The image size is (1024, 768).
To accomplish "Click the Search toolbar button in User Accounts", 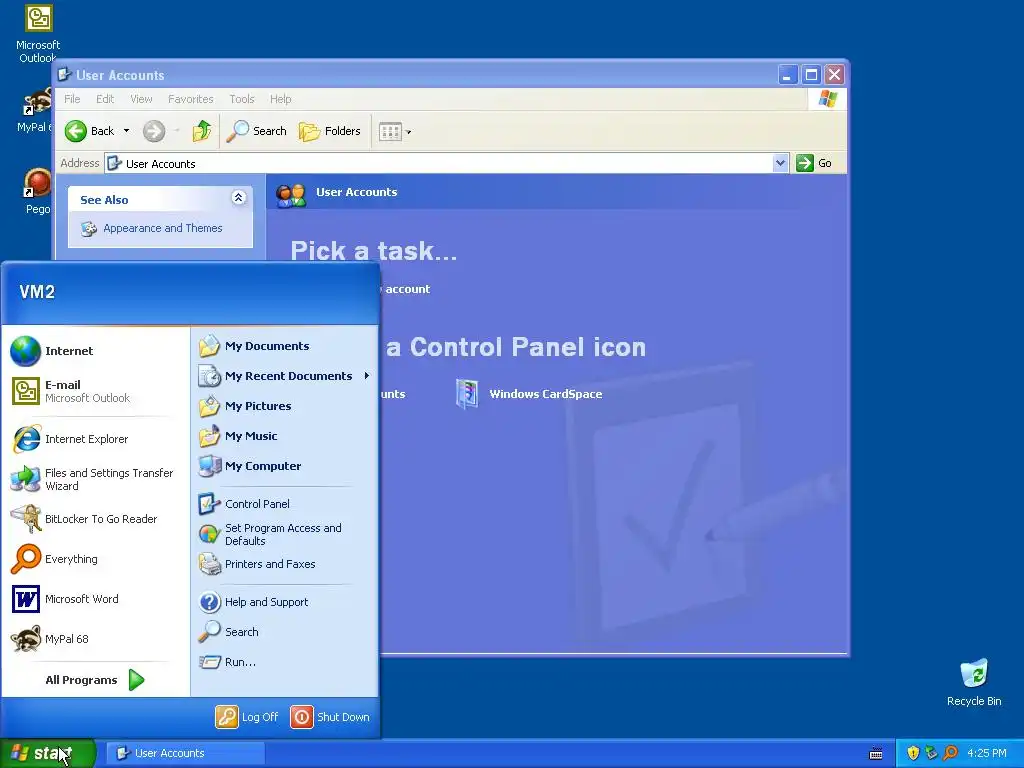I will 257,131.
